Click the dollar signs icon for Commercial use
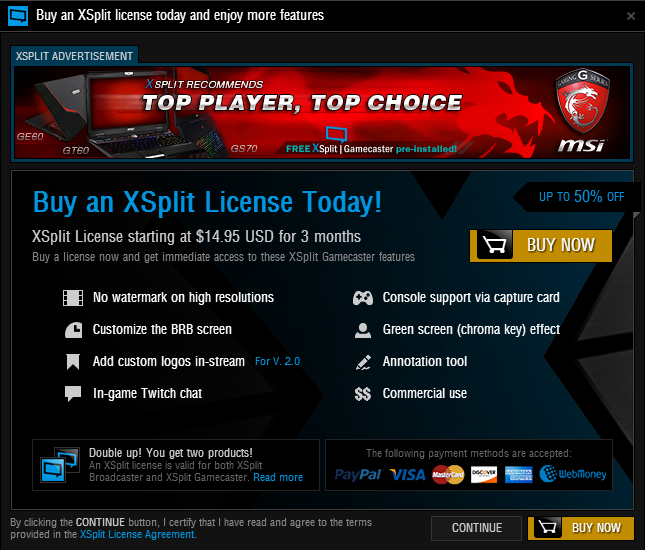645x550 pixels. pos(363,394)
